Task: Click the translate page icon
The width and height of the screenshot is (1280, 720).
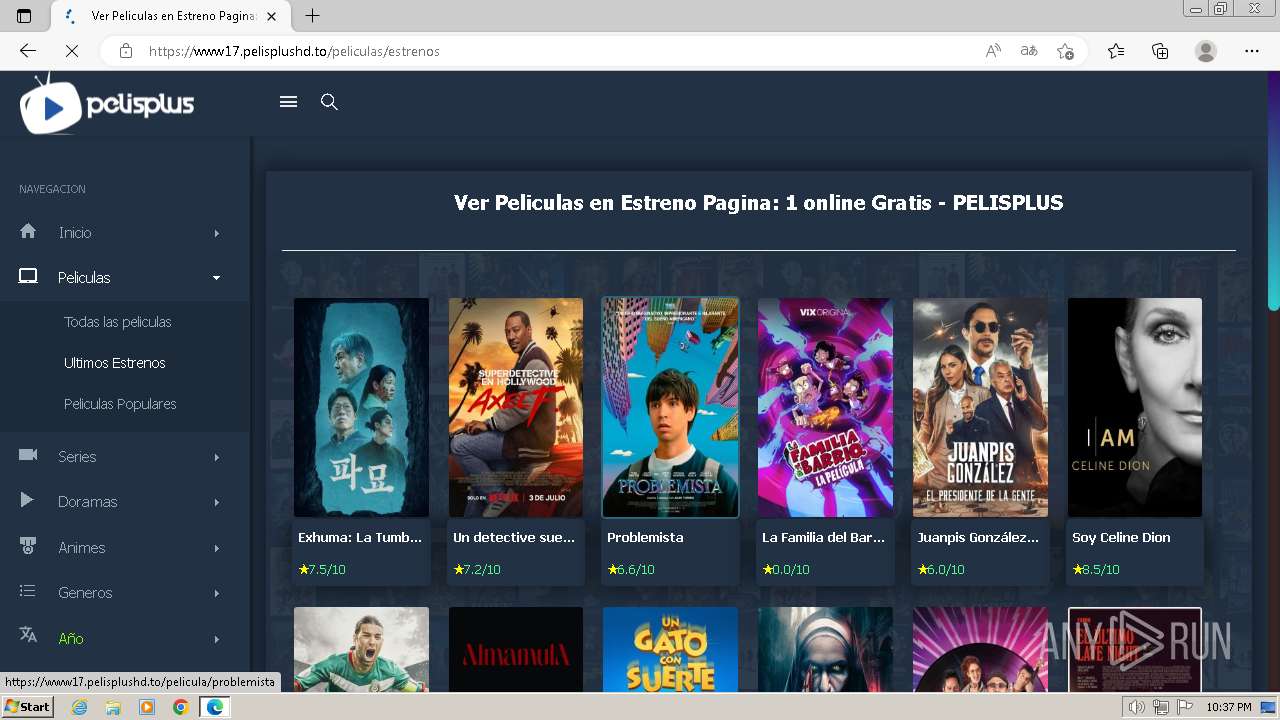Action: click(x=1029, y=51)
